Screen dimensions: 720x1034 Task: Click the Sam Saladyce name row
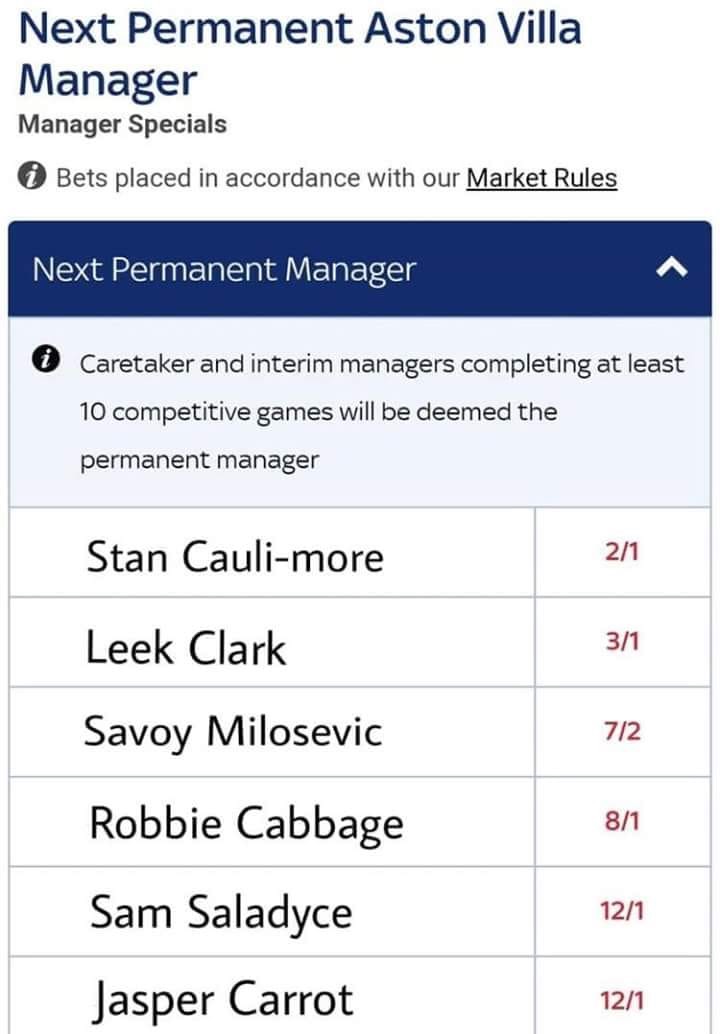pos(272,911)
